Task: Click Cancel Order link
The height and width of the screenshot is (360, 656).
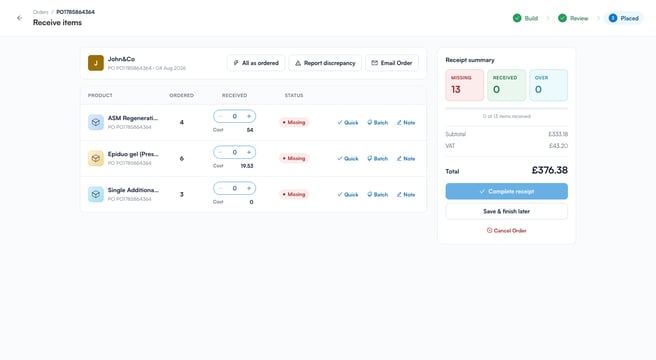Action: [x=507, y=231]
